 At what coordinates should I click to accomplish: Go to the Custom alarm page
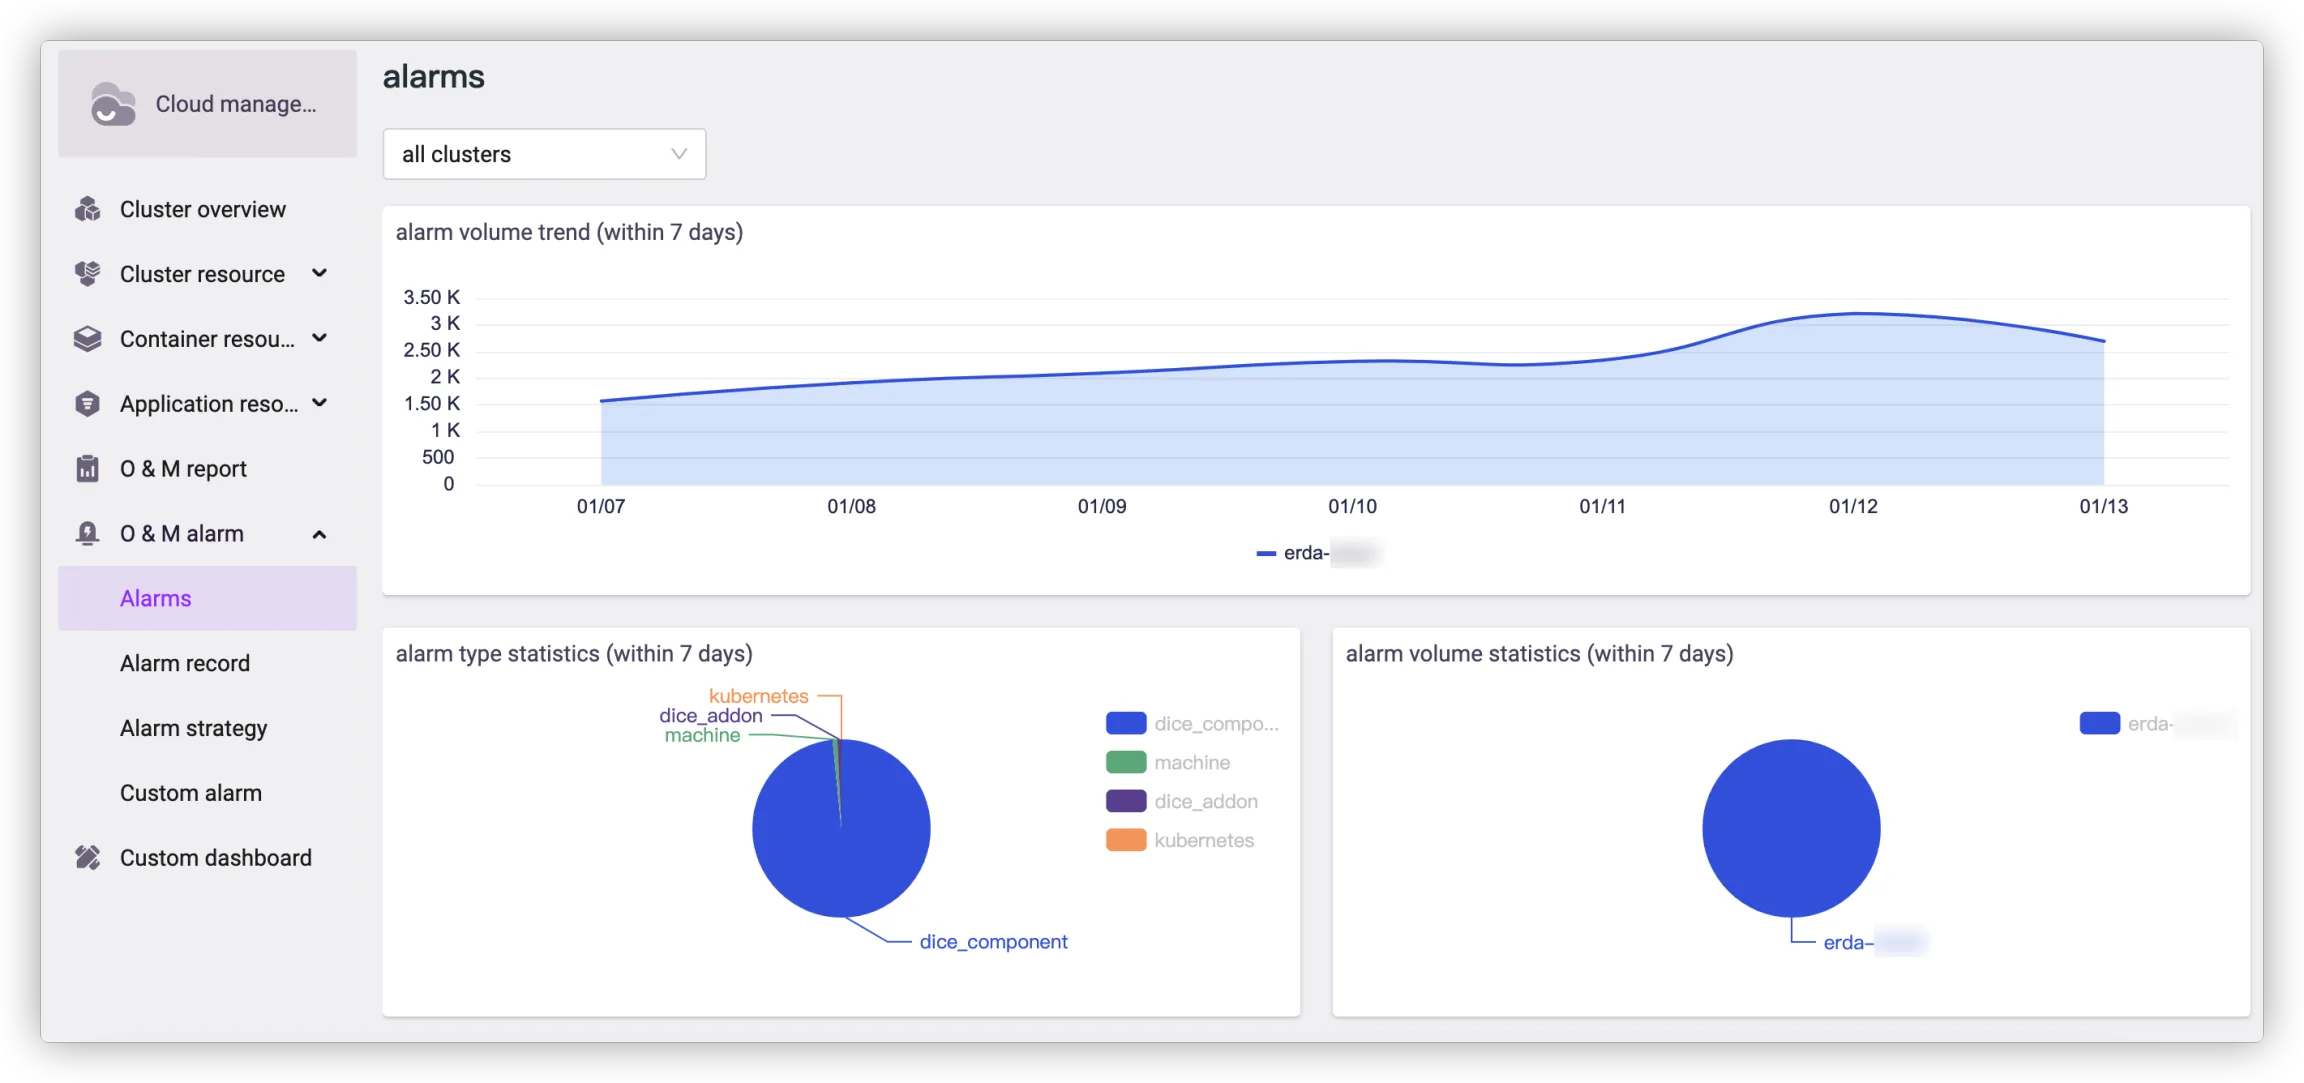coord(191,793)
